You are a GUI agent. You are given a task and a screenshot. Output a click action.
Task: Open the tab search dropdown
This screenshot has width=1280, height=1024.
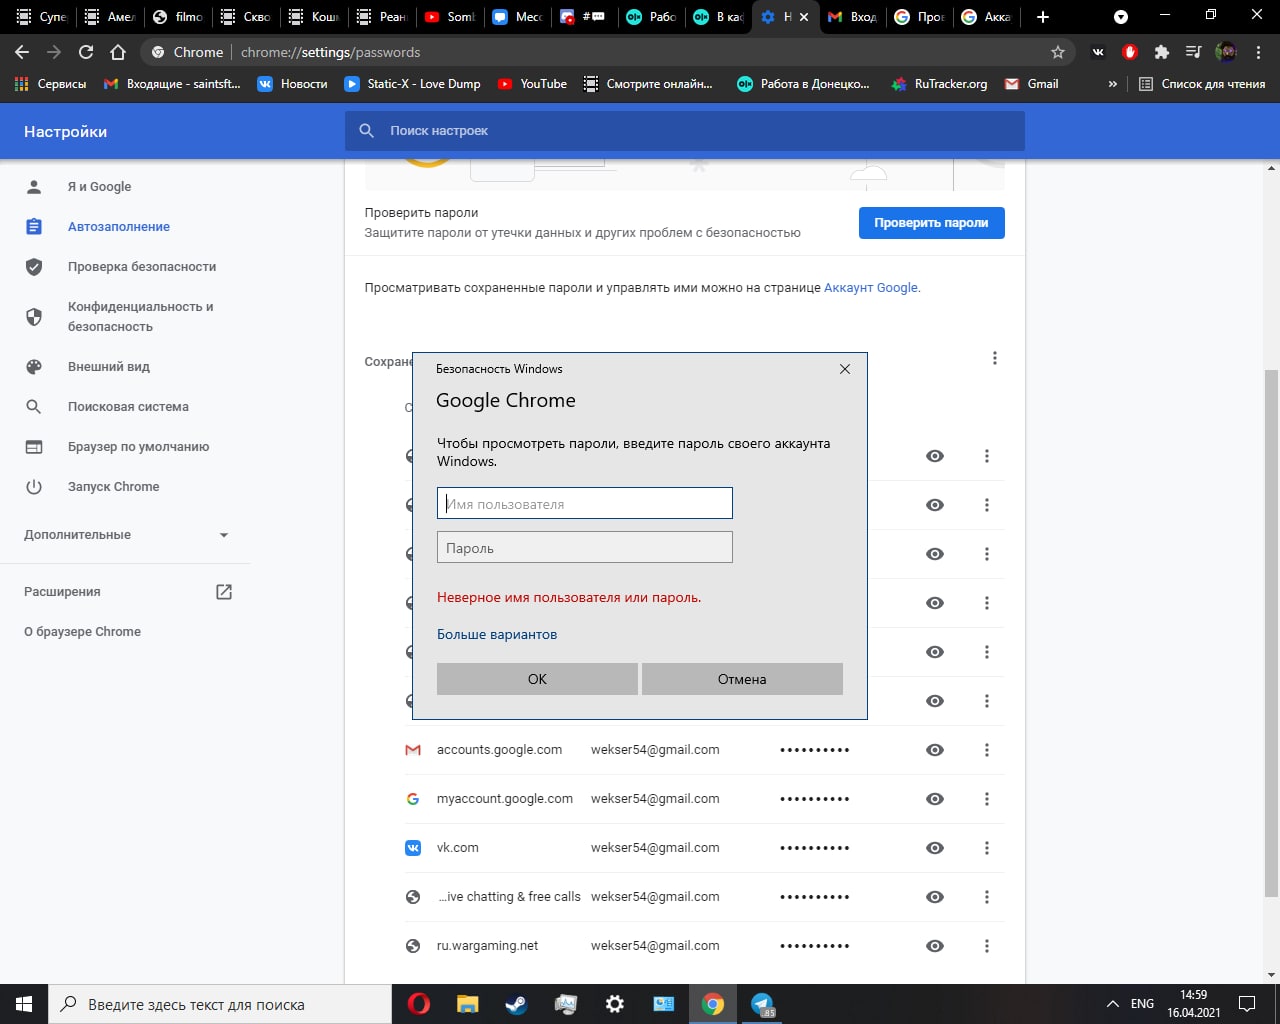click(1121, 17)
